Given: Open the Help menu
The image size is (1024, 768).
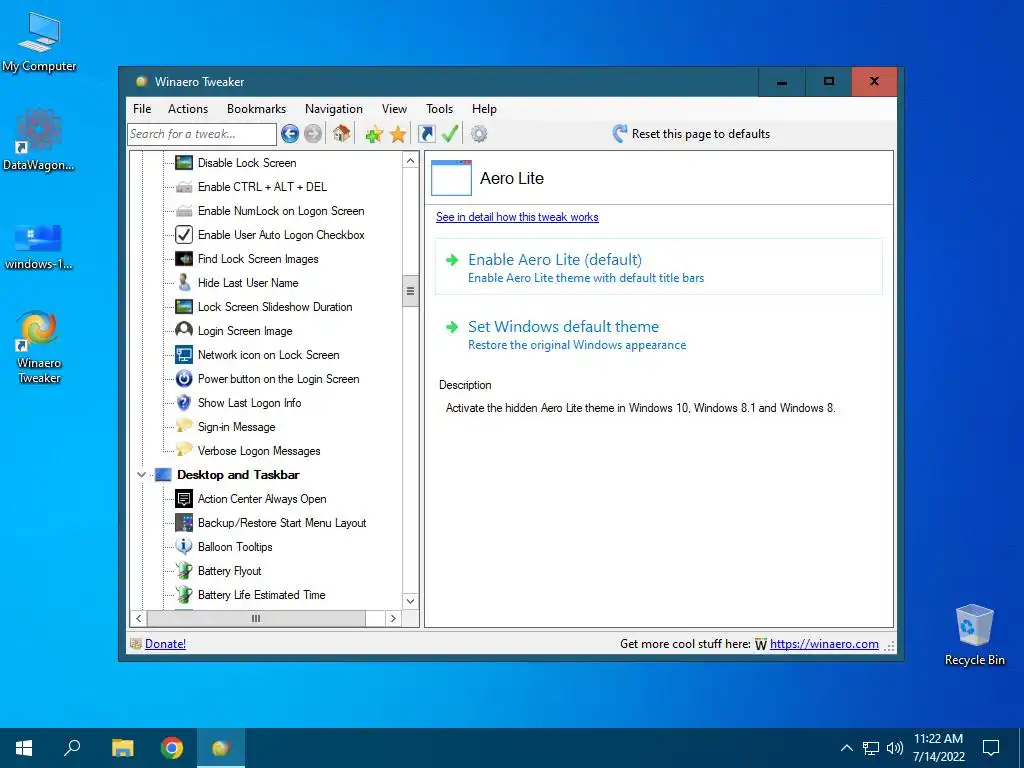Looking at the screenshot, I should pos(484,109).
